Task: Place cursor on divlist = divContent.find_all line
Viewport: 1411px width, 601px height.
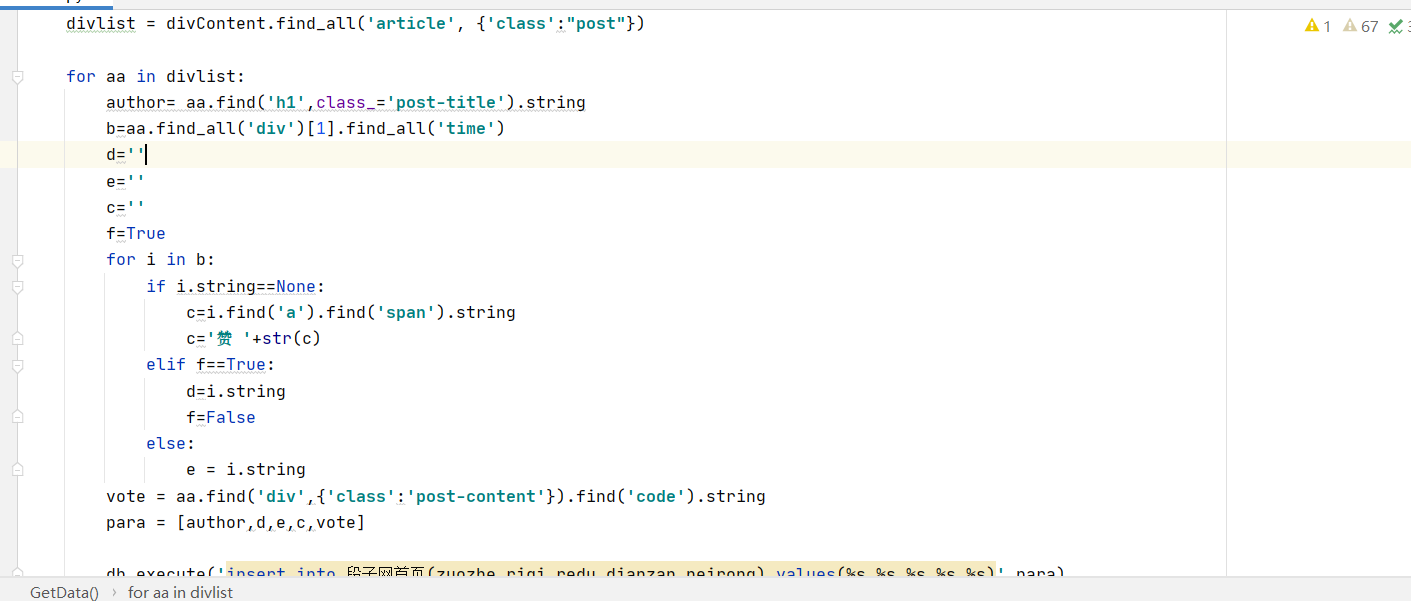Action: 356,24
